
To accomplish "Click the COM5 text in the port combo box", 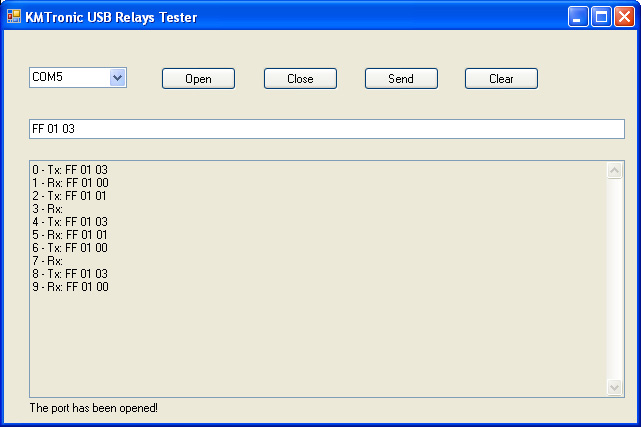I will point(47,77).
